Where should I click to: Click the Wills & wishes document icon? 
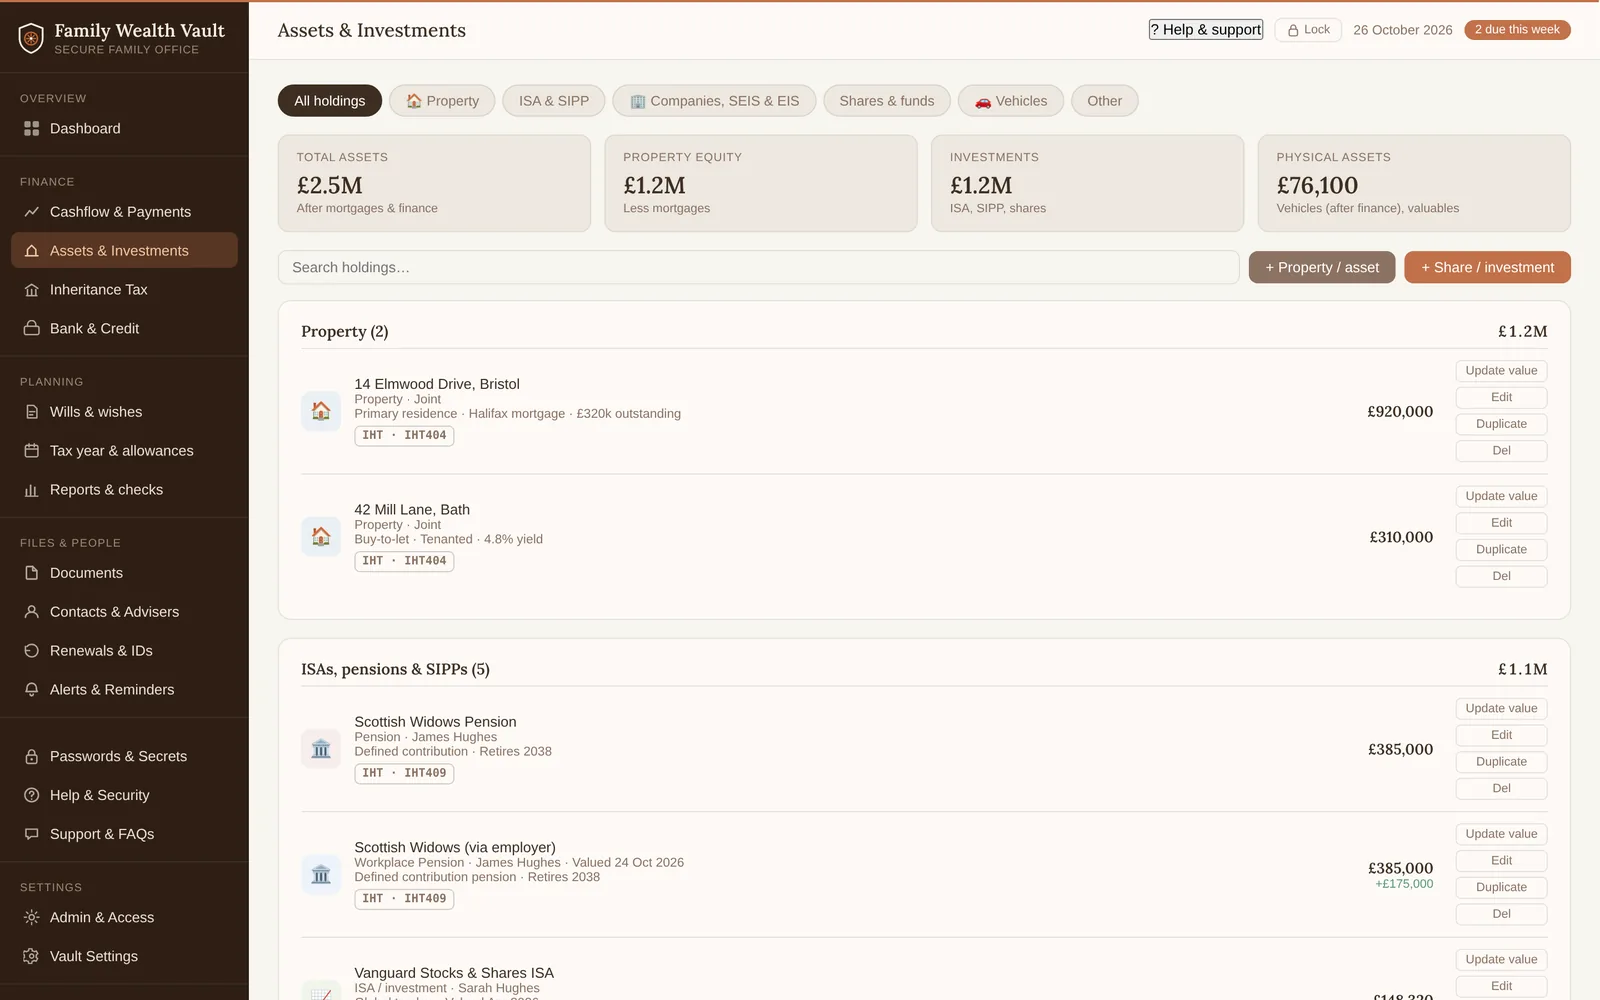[32, 412]
